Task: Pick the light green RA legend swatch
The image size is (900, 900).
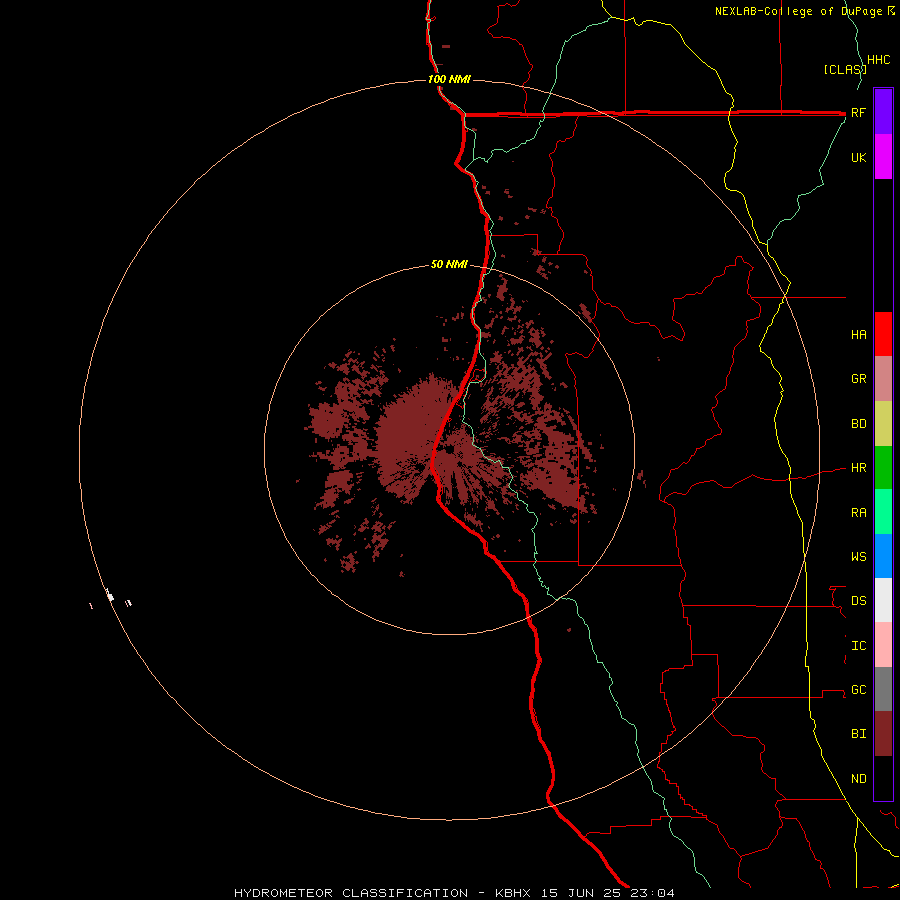Action: [x=883, y=512]
